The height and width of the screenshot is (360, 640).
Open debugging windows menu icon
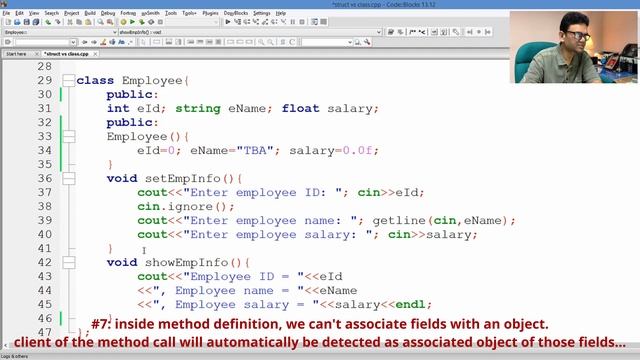(314, 22)
